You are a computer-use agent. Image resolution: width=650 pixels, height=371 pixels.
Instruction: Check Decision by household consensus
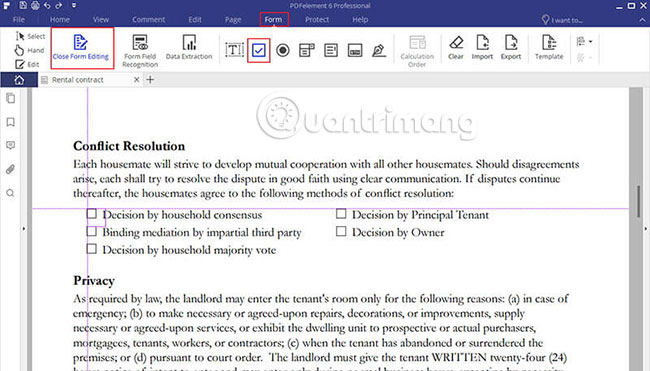click(x=92, y=213)
